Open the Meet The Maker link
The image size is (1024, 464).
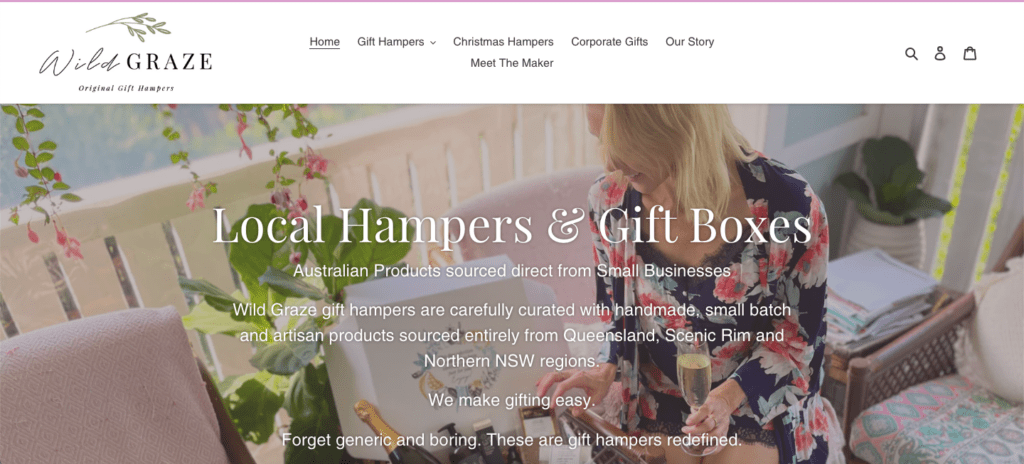512,63
